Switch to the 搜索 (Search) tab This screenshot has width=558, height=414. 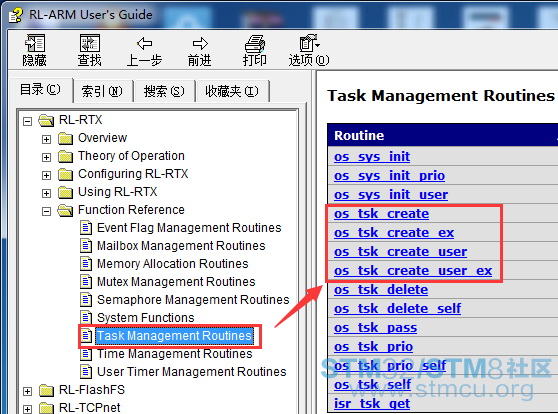tap(164, 91)
